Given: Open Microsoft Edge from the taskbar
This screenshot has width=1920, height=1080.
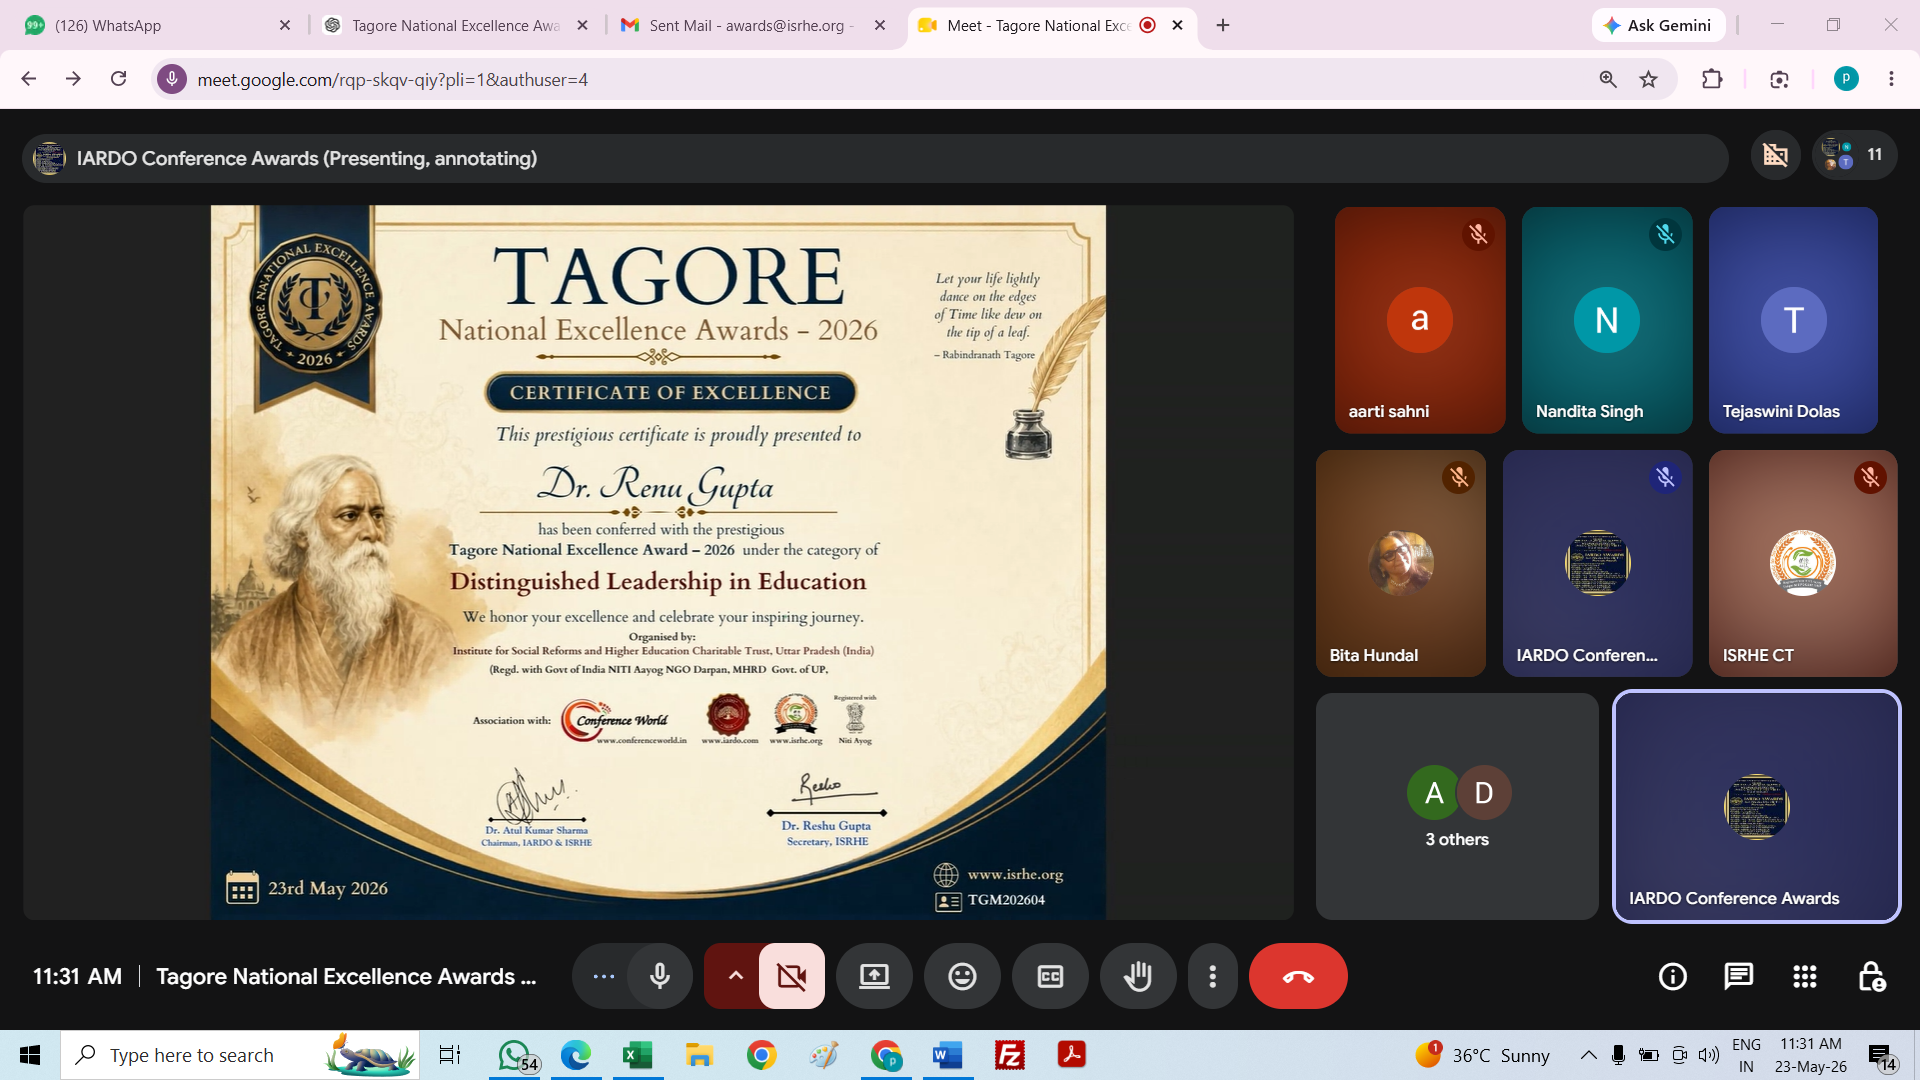Looking at the screenshot, I should point(576,1055).
